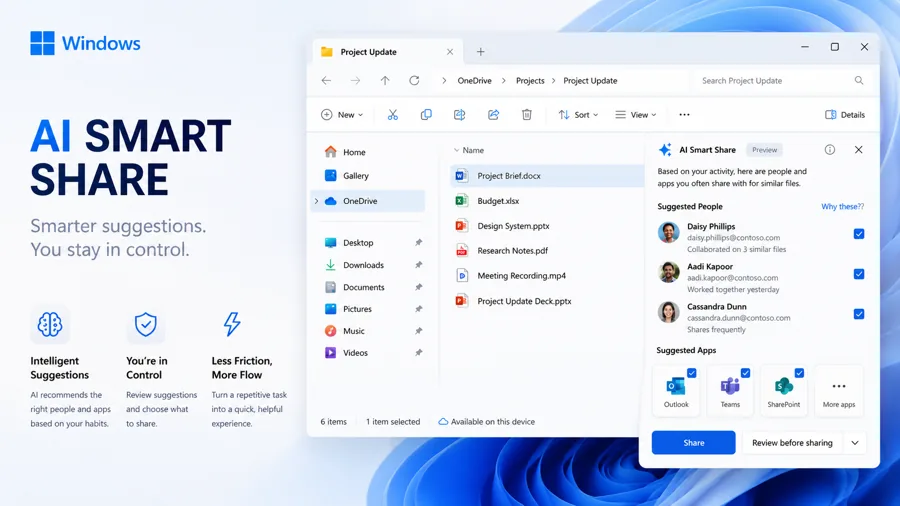The image size is (900, 506).
Task: Click the Delete trash icon
Action: 526,115
